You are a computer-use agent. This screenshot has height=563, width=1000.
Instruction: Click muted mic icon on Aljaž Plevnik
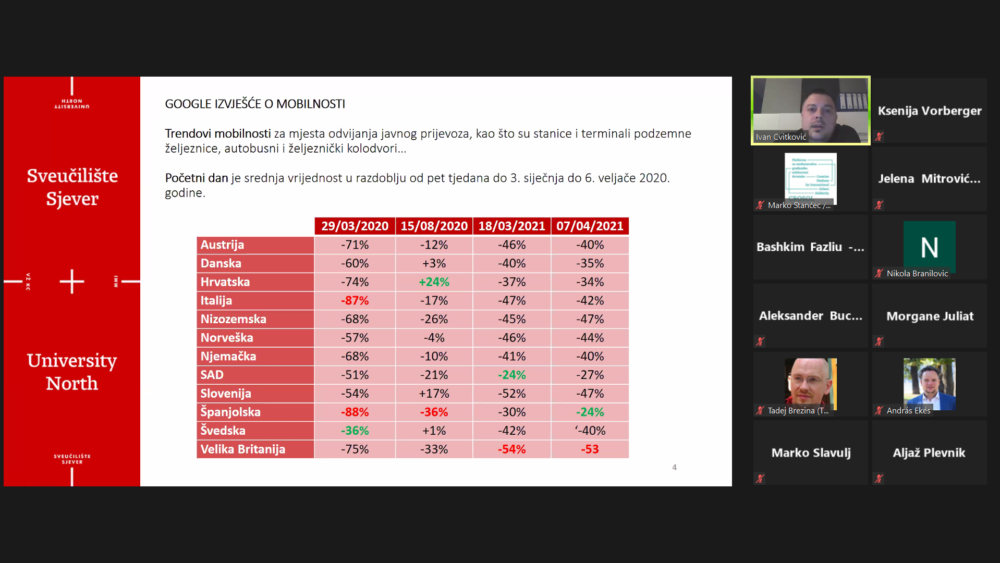click(x=879, y=479)
